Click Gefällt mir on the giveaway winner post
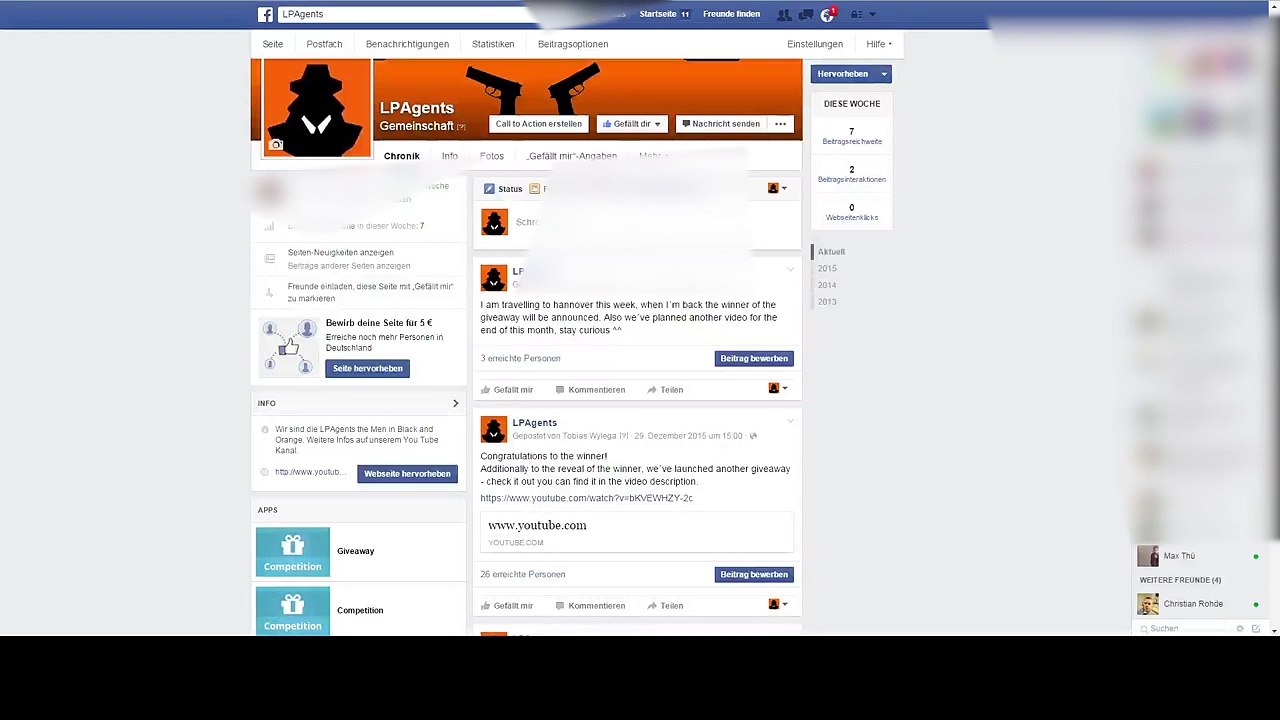The width and height of the screenshot is (1280, 720). [507, 606]
